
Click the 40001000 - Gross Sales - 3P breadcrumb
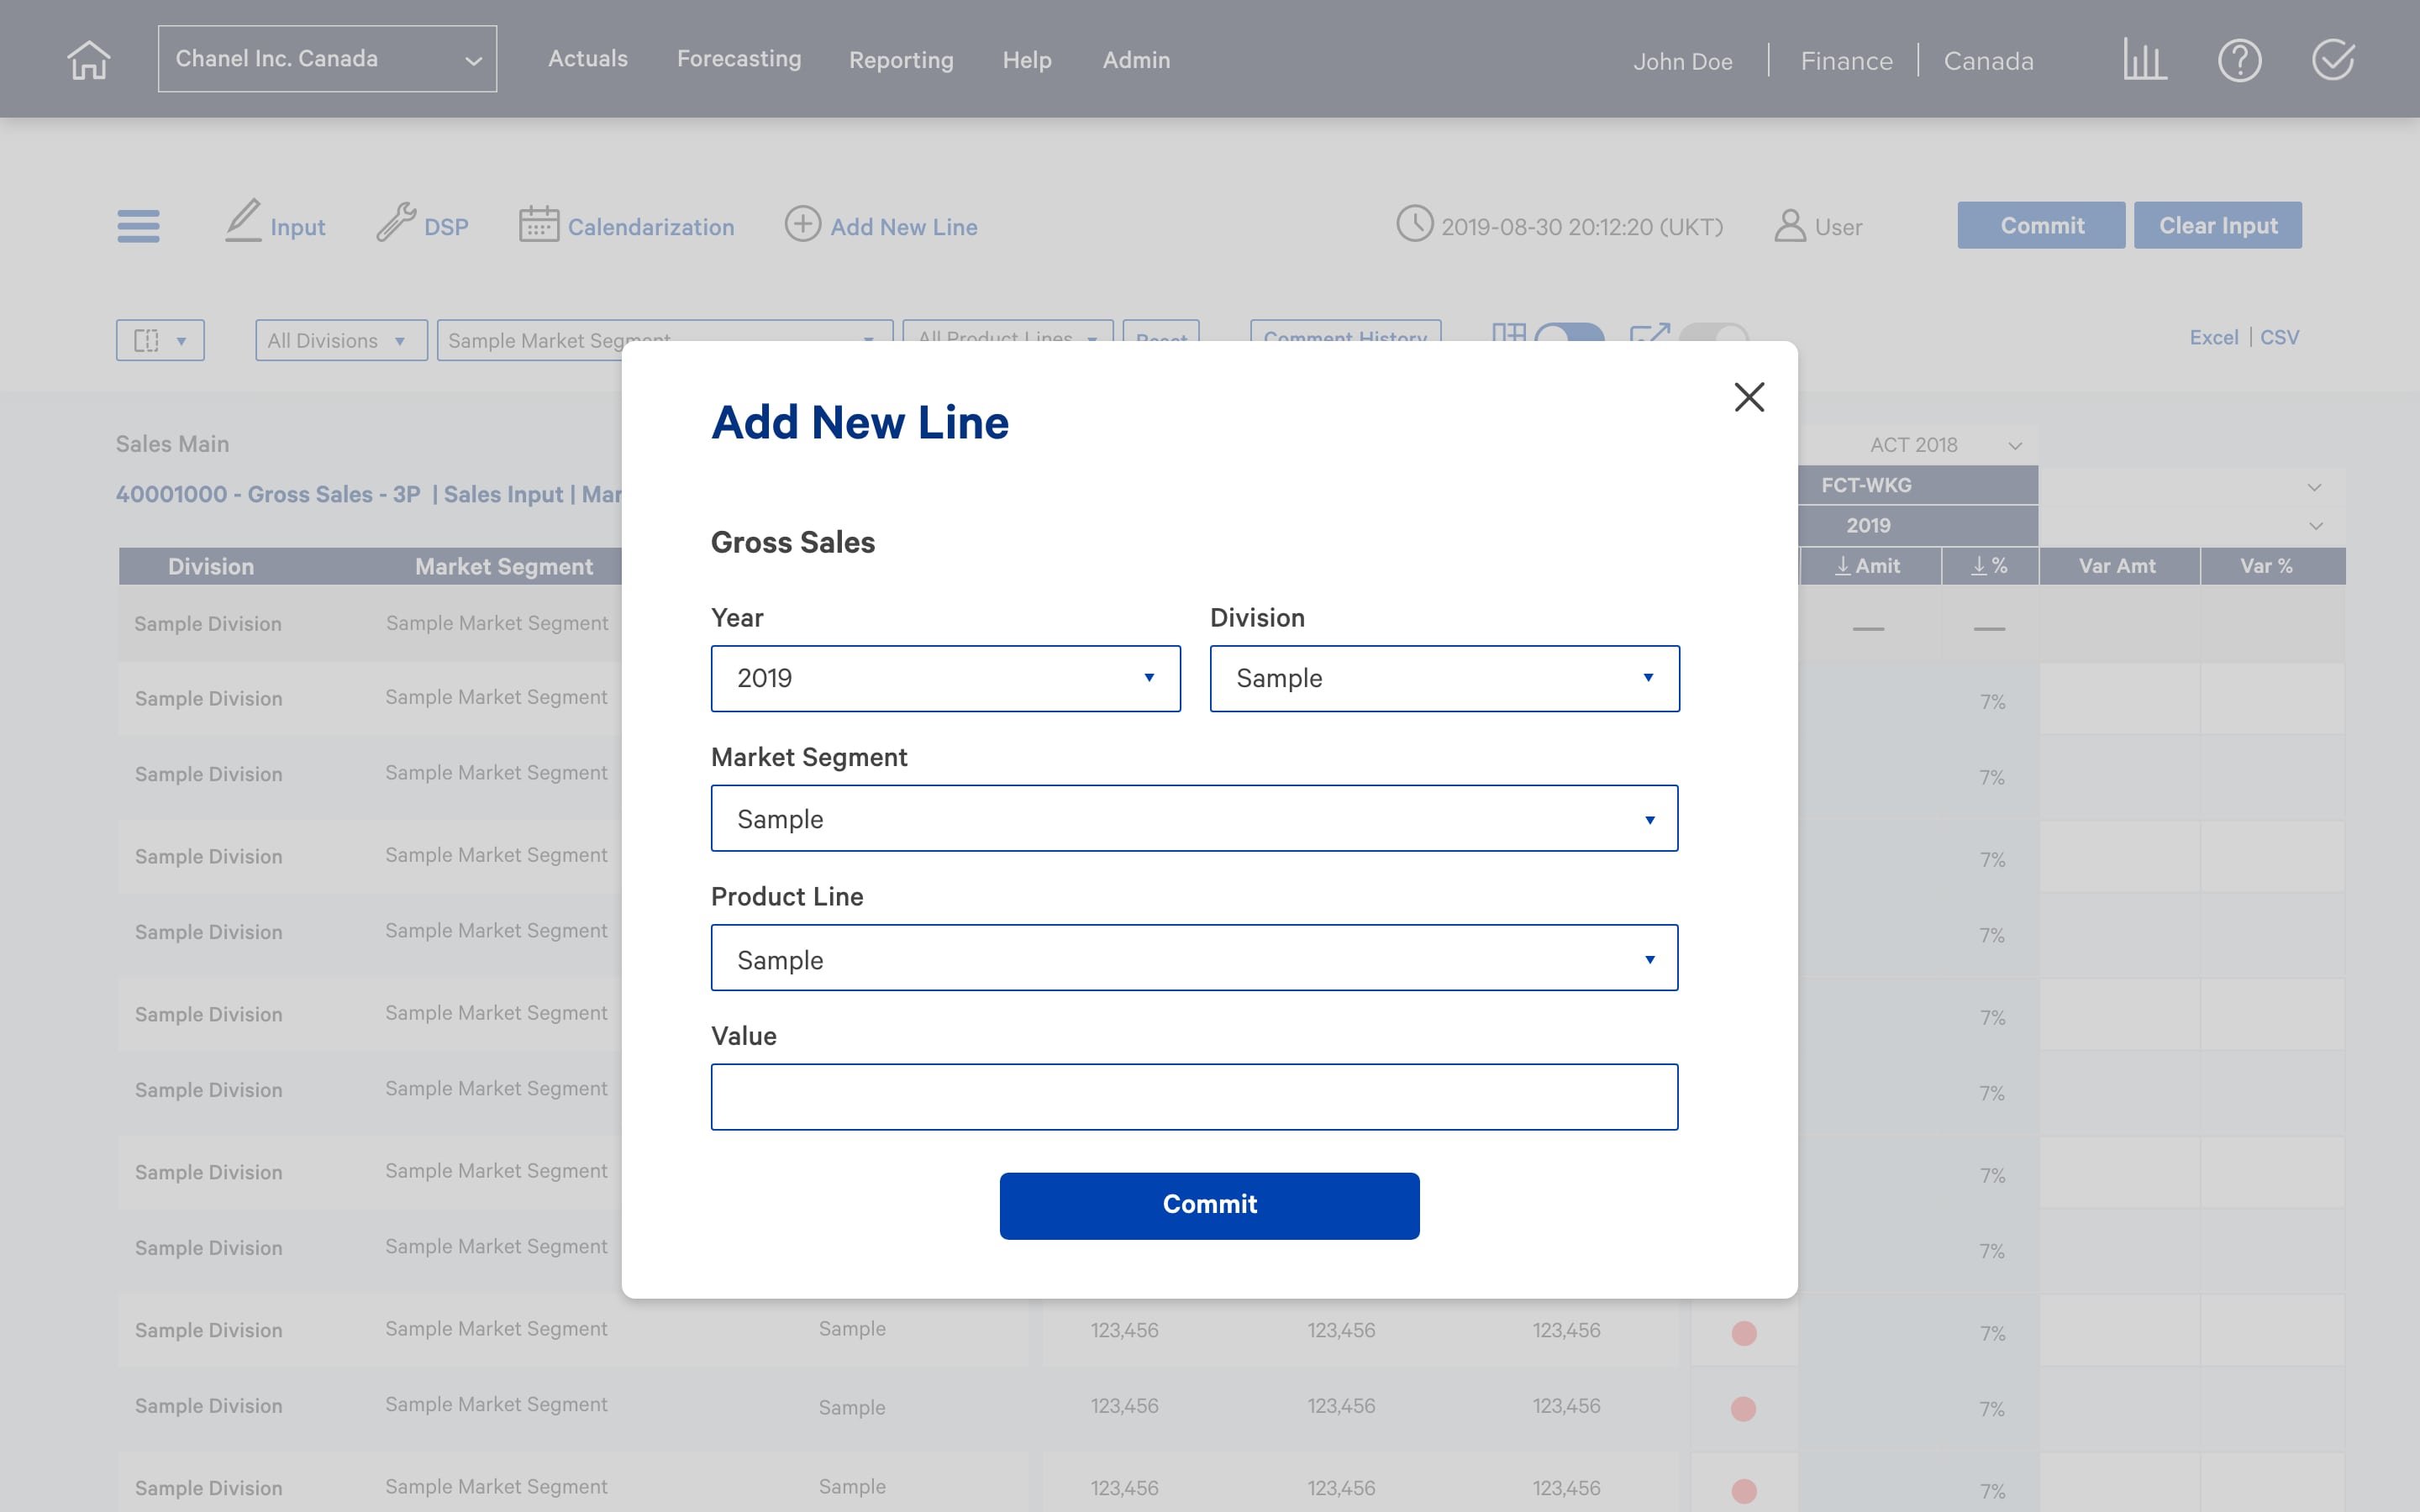pos(268,494)
